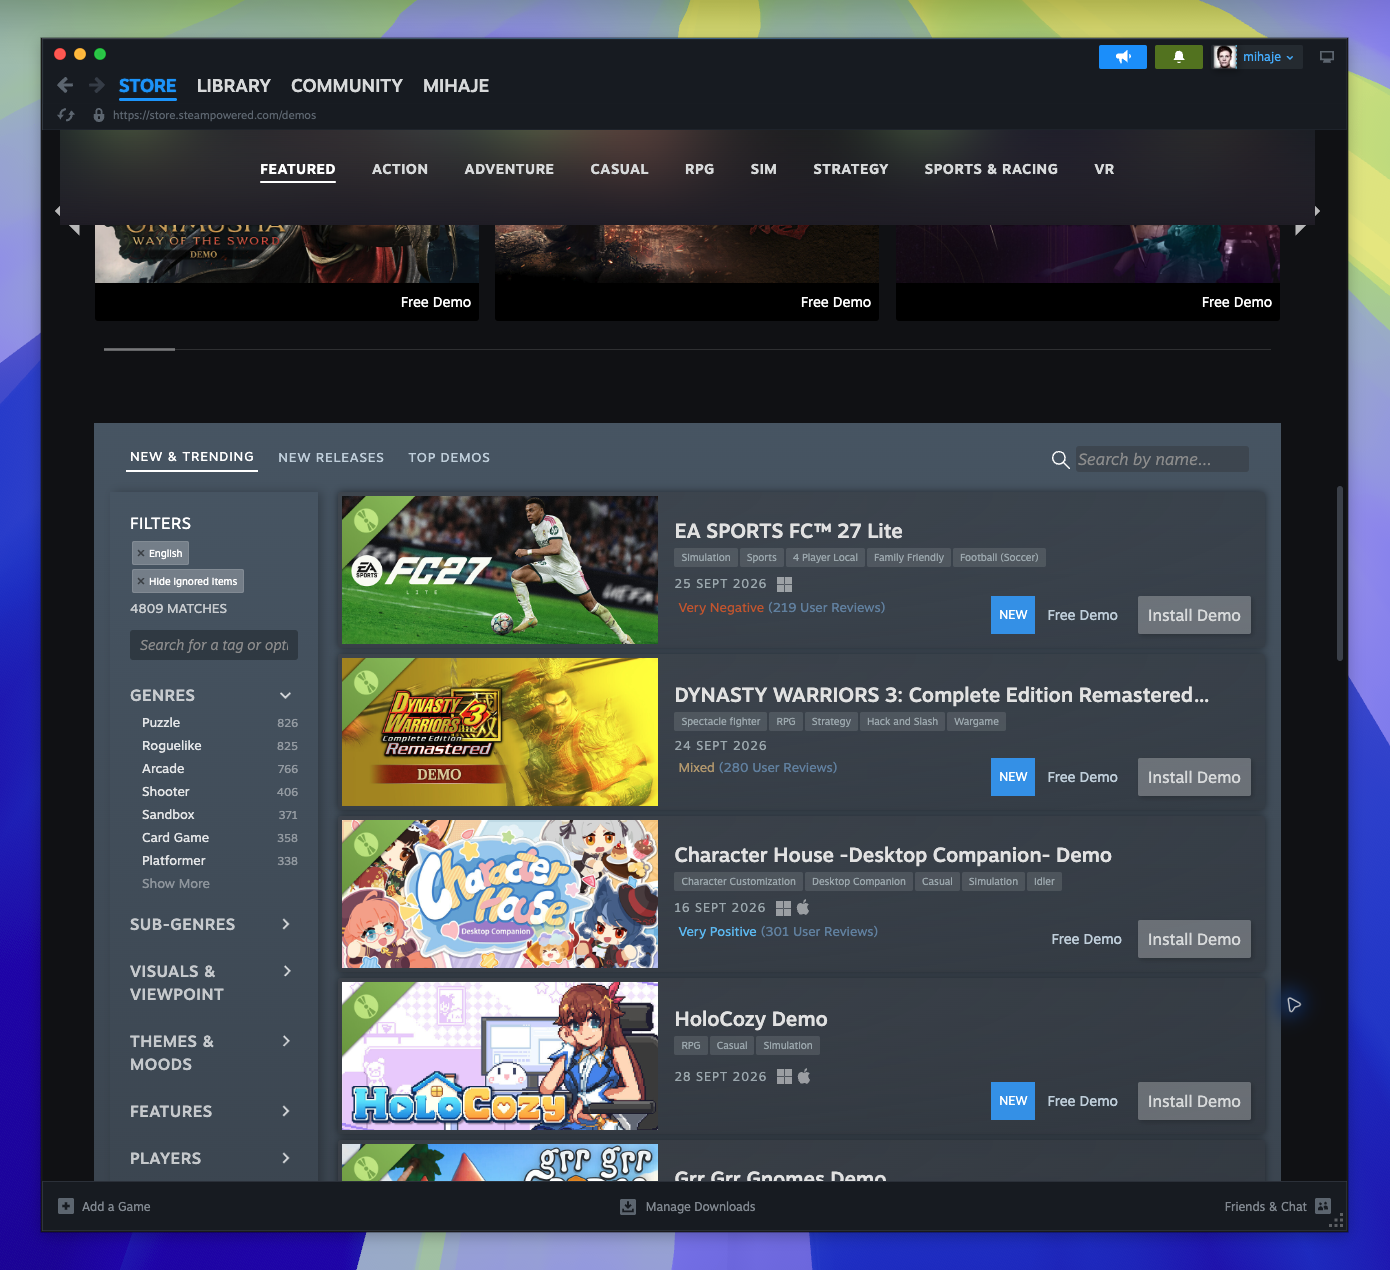Screen dimensions: 1390x1270
Task: Open the COMMUNITY tab
Action: pos(347,86)
